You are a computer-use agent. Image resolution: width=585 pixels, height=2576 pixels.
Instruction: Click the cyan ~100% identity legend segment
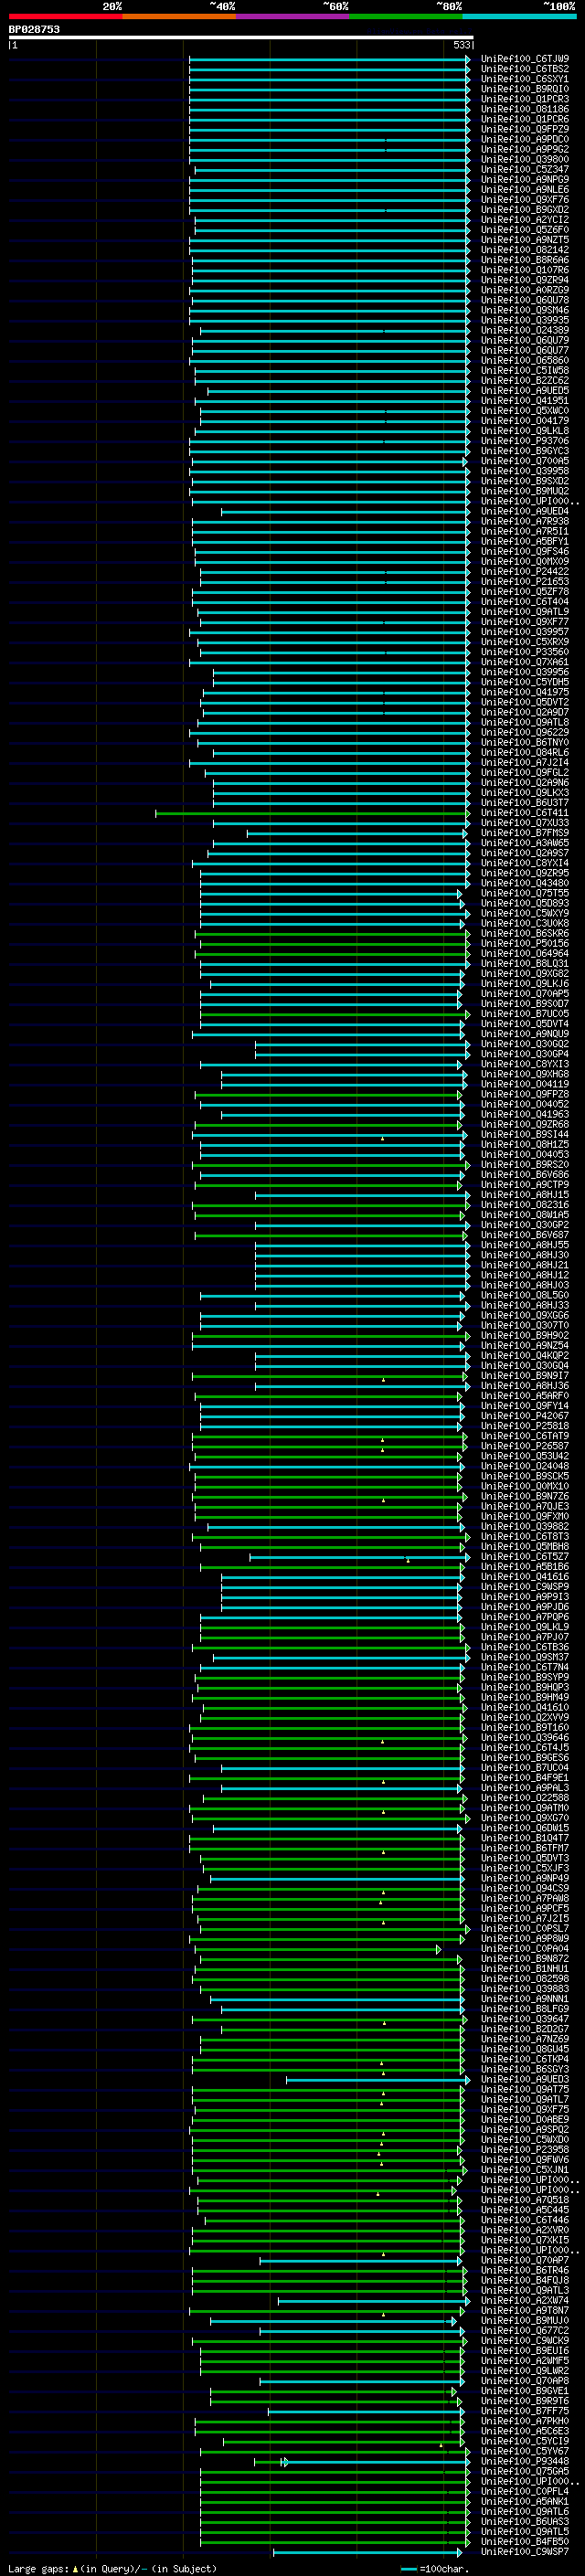point(519,16)
